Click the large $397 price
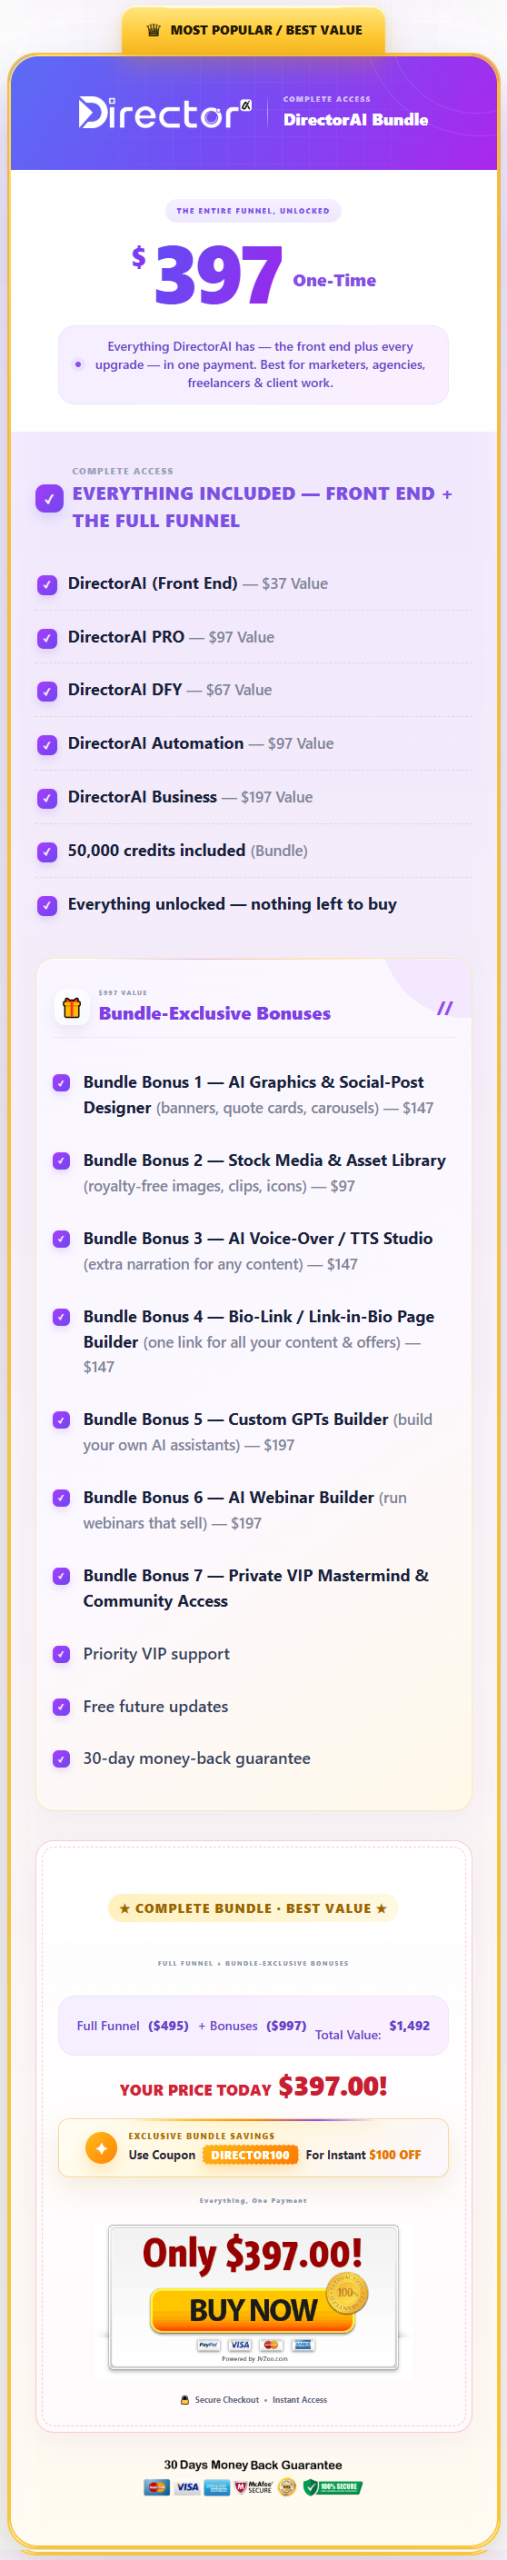Image resolution: width=507 pixels, height=2560 pixels. click(208, 274)
